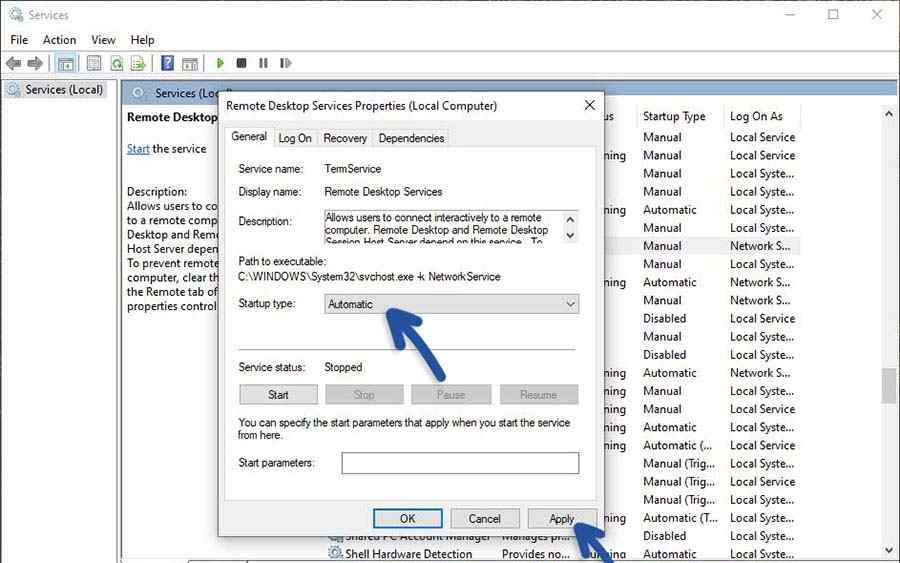Click Apply in the properties dialog
The image size is (900, 563).
[561, 519]
